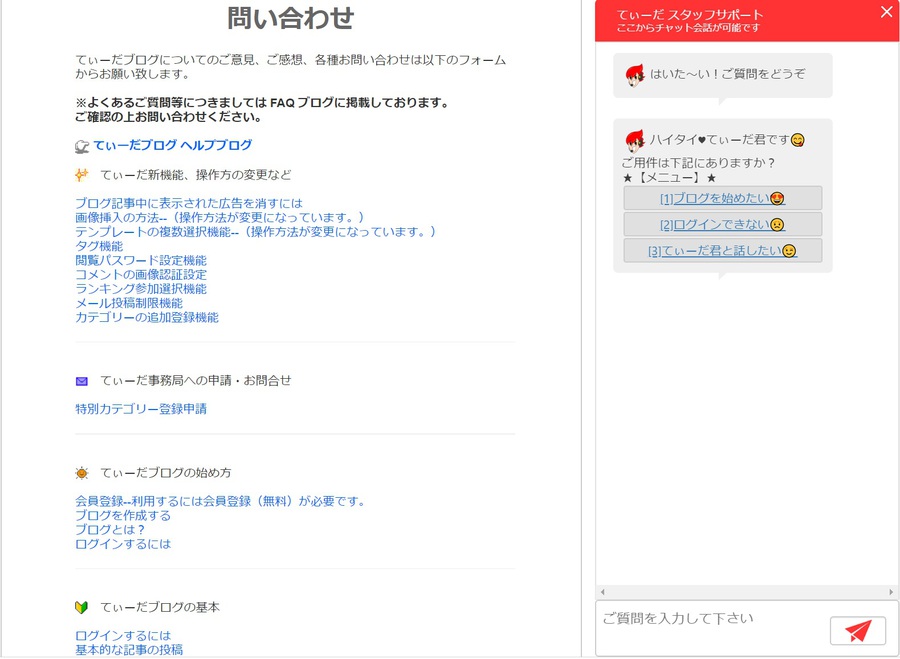The height and width of the screenshot is (659, 900).
Task: Open メール投稿制限機能 link
Action: click(129, 303)
